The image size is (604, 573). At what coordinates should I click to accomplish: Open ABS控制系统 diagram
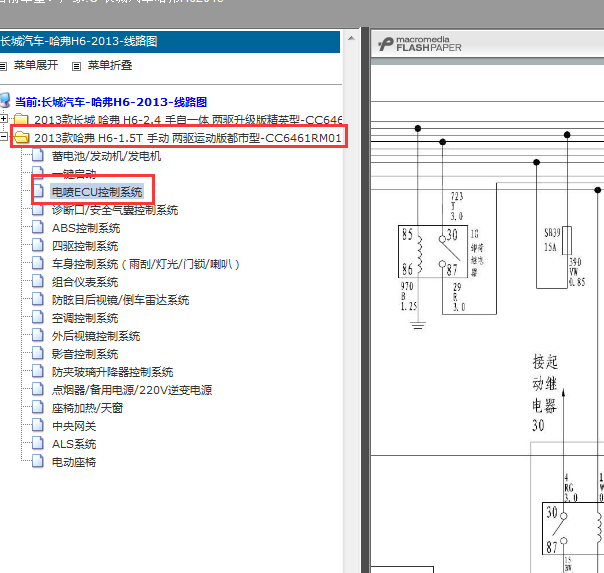pyautogui.click(x=86, y=228)
